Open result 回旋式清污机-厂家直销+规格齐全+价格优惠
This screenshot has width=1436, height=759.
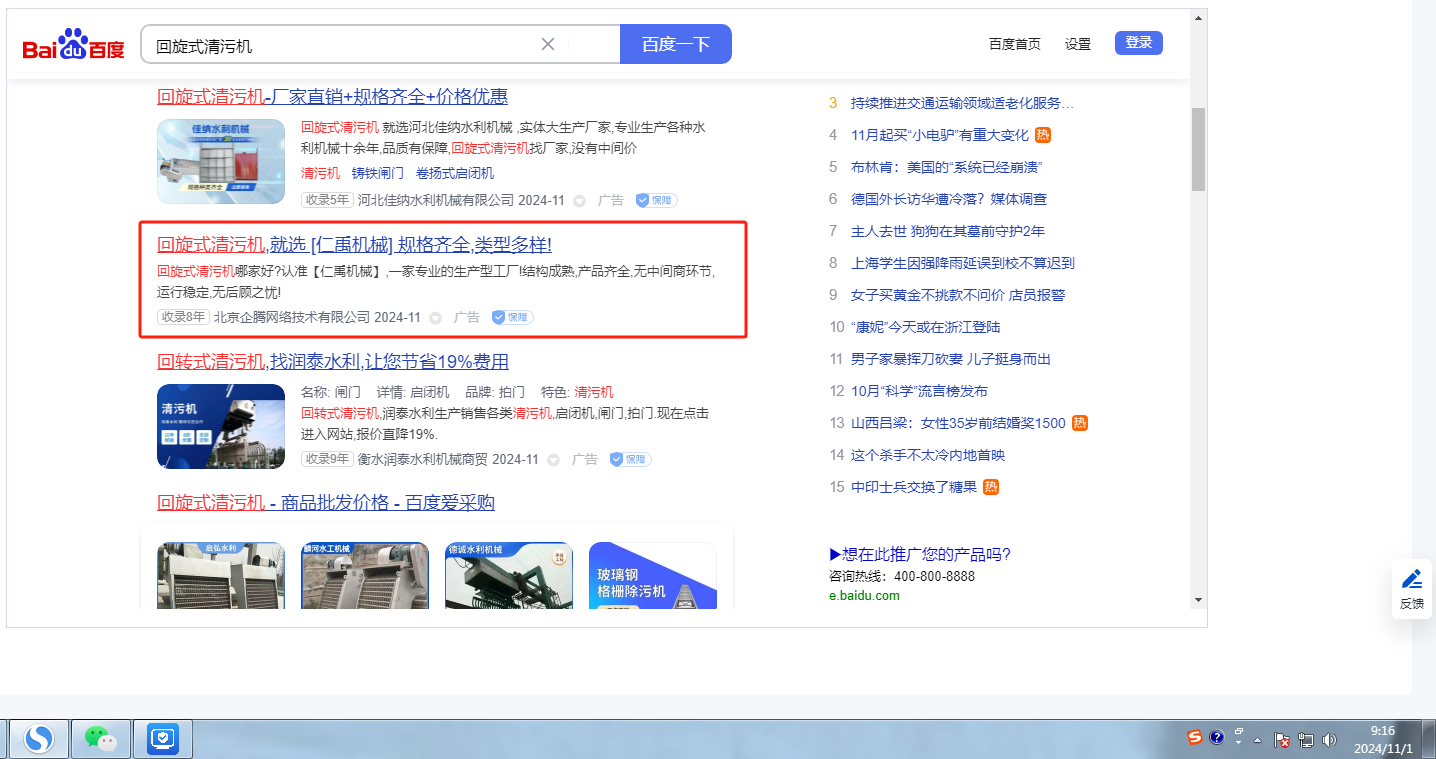tap(333, 97)
